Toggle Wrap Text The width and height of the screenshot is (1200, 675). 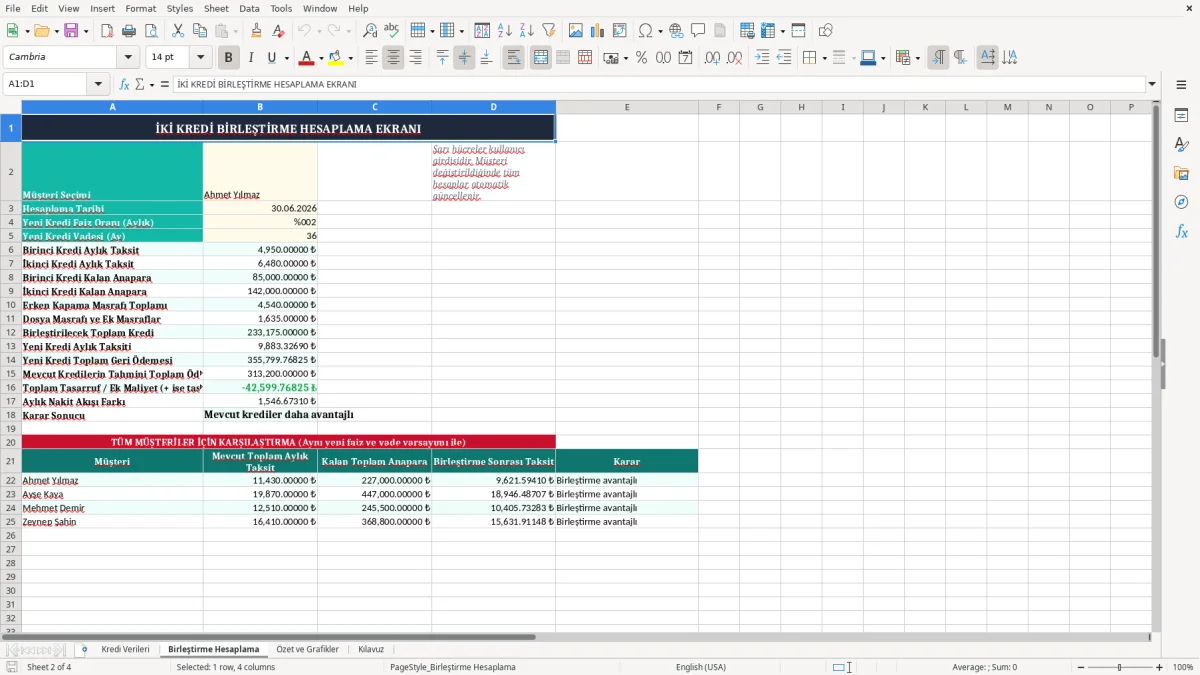click(x=514, y=58)
